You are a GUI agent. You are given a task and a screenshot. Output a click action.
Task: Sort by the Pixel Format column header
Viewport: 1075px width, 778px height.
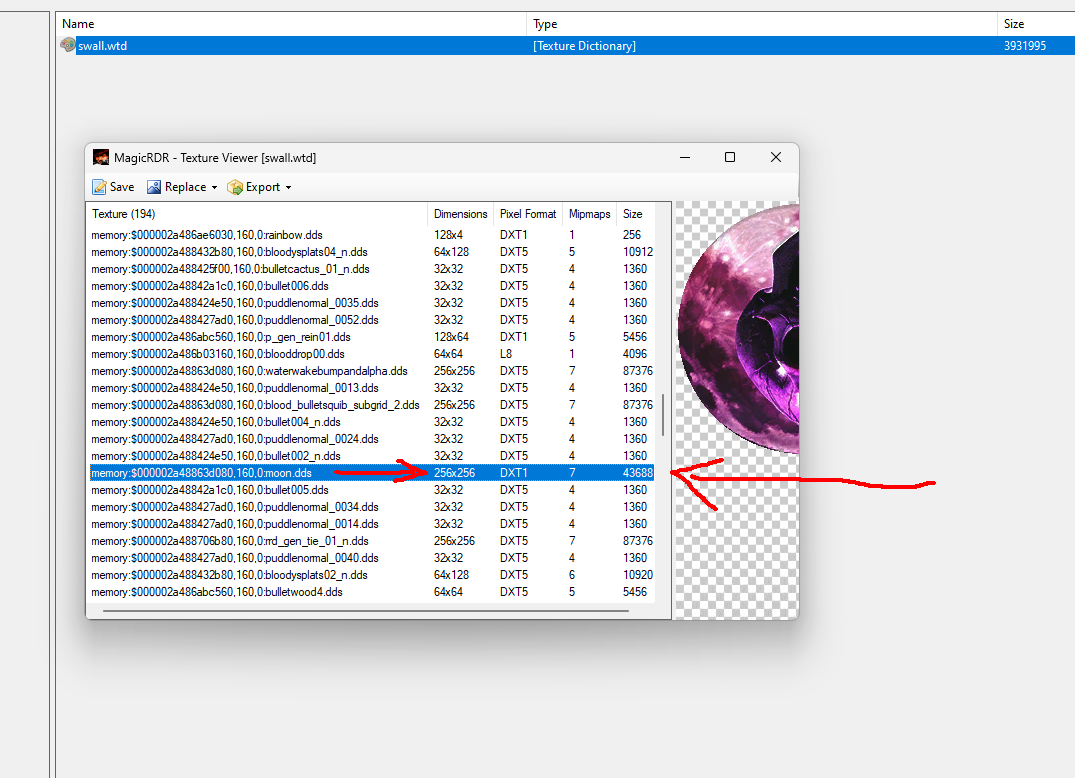tap(528, 214)
